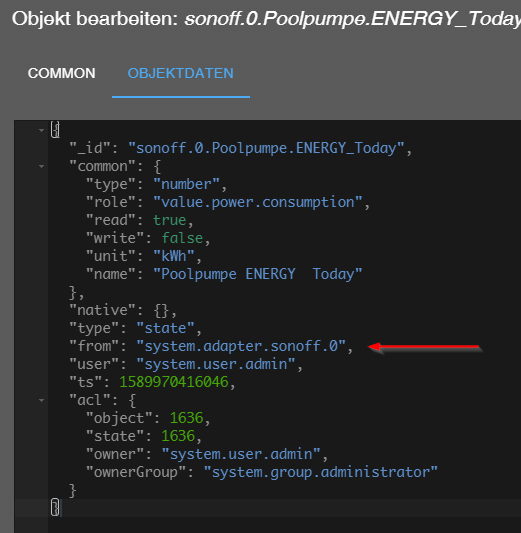
Task: Place cursor in the "unit" kWh value
Action: coord(174,256)
